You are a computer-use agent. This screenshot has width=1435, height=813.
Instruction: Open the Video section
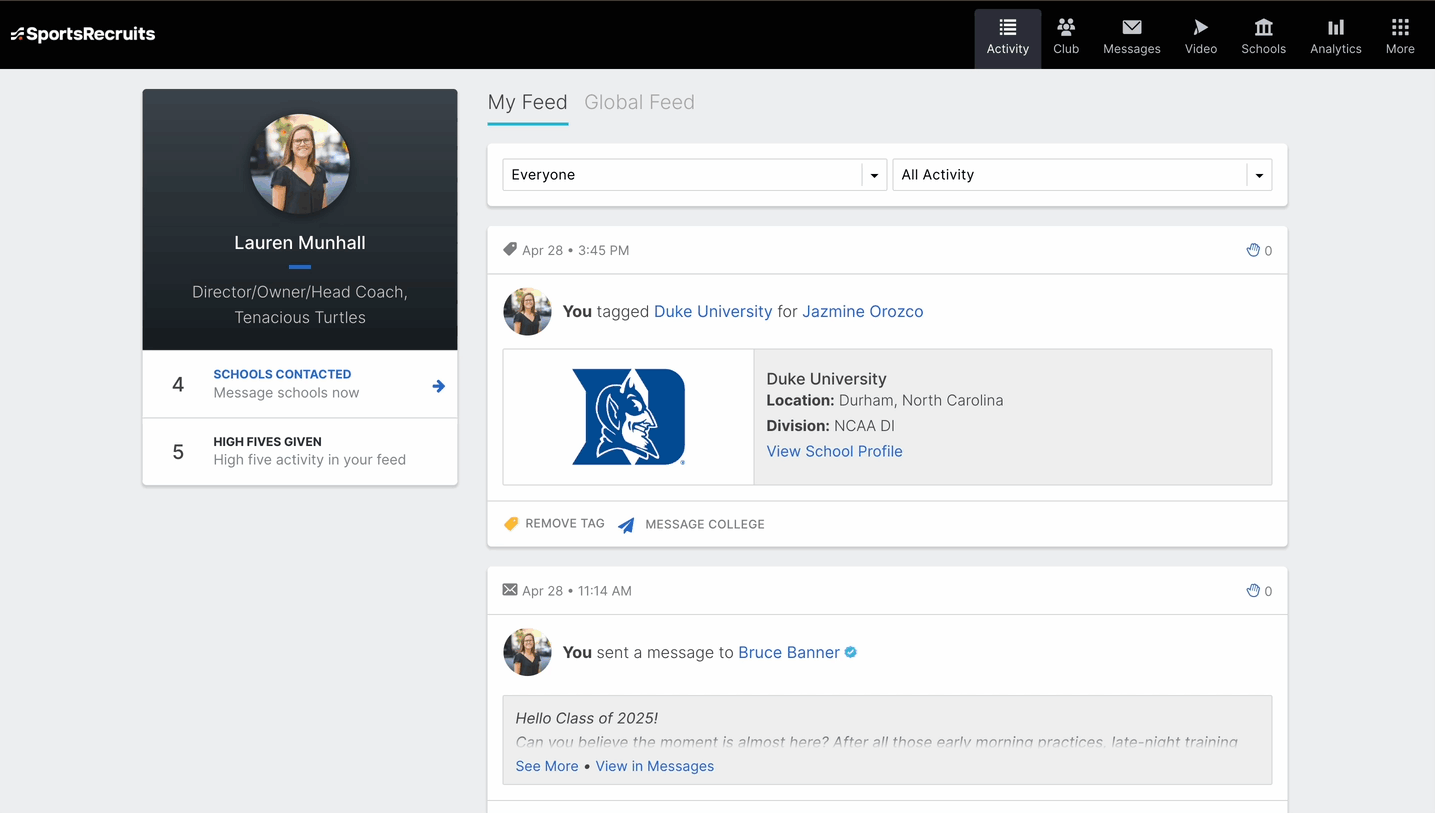point(1201,38)
